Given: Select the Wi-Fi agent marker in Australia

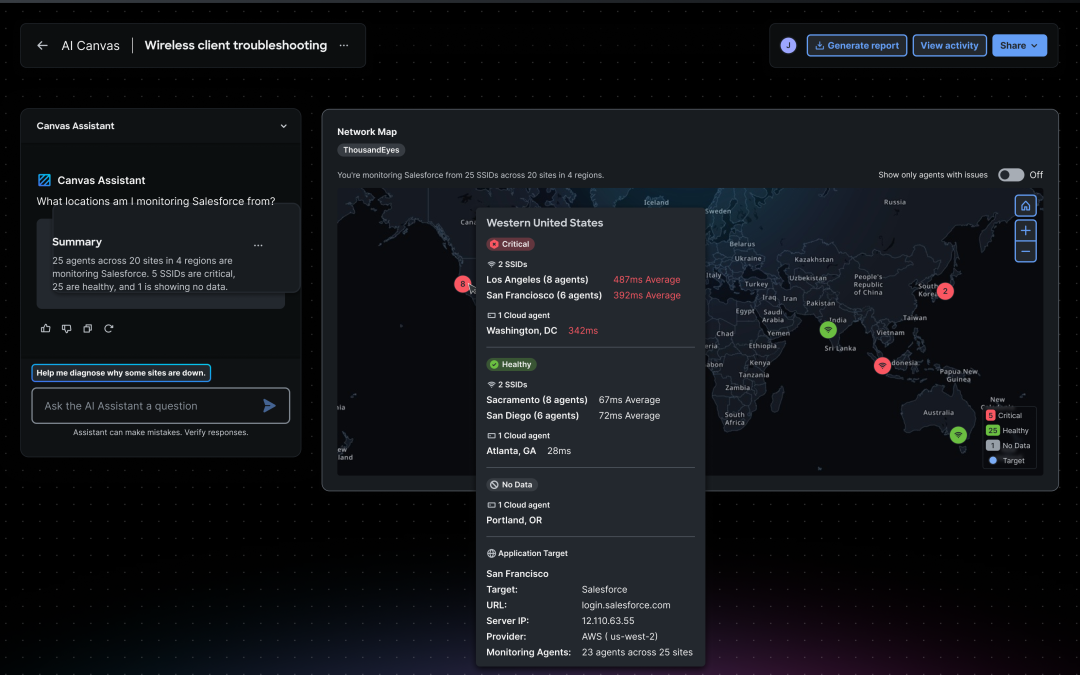Looking at the screenshot, I should [958, 435].
